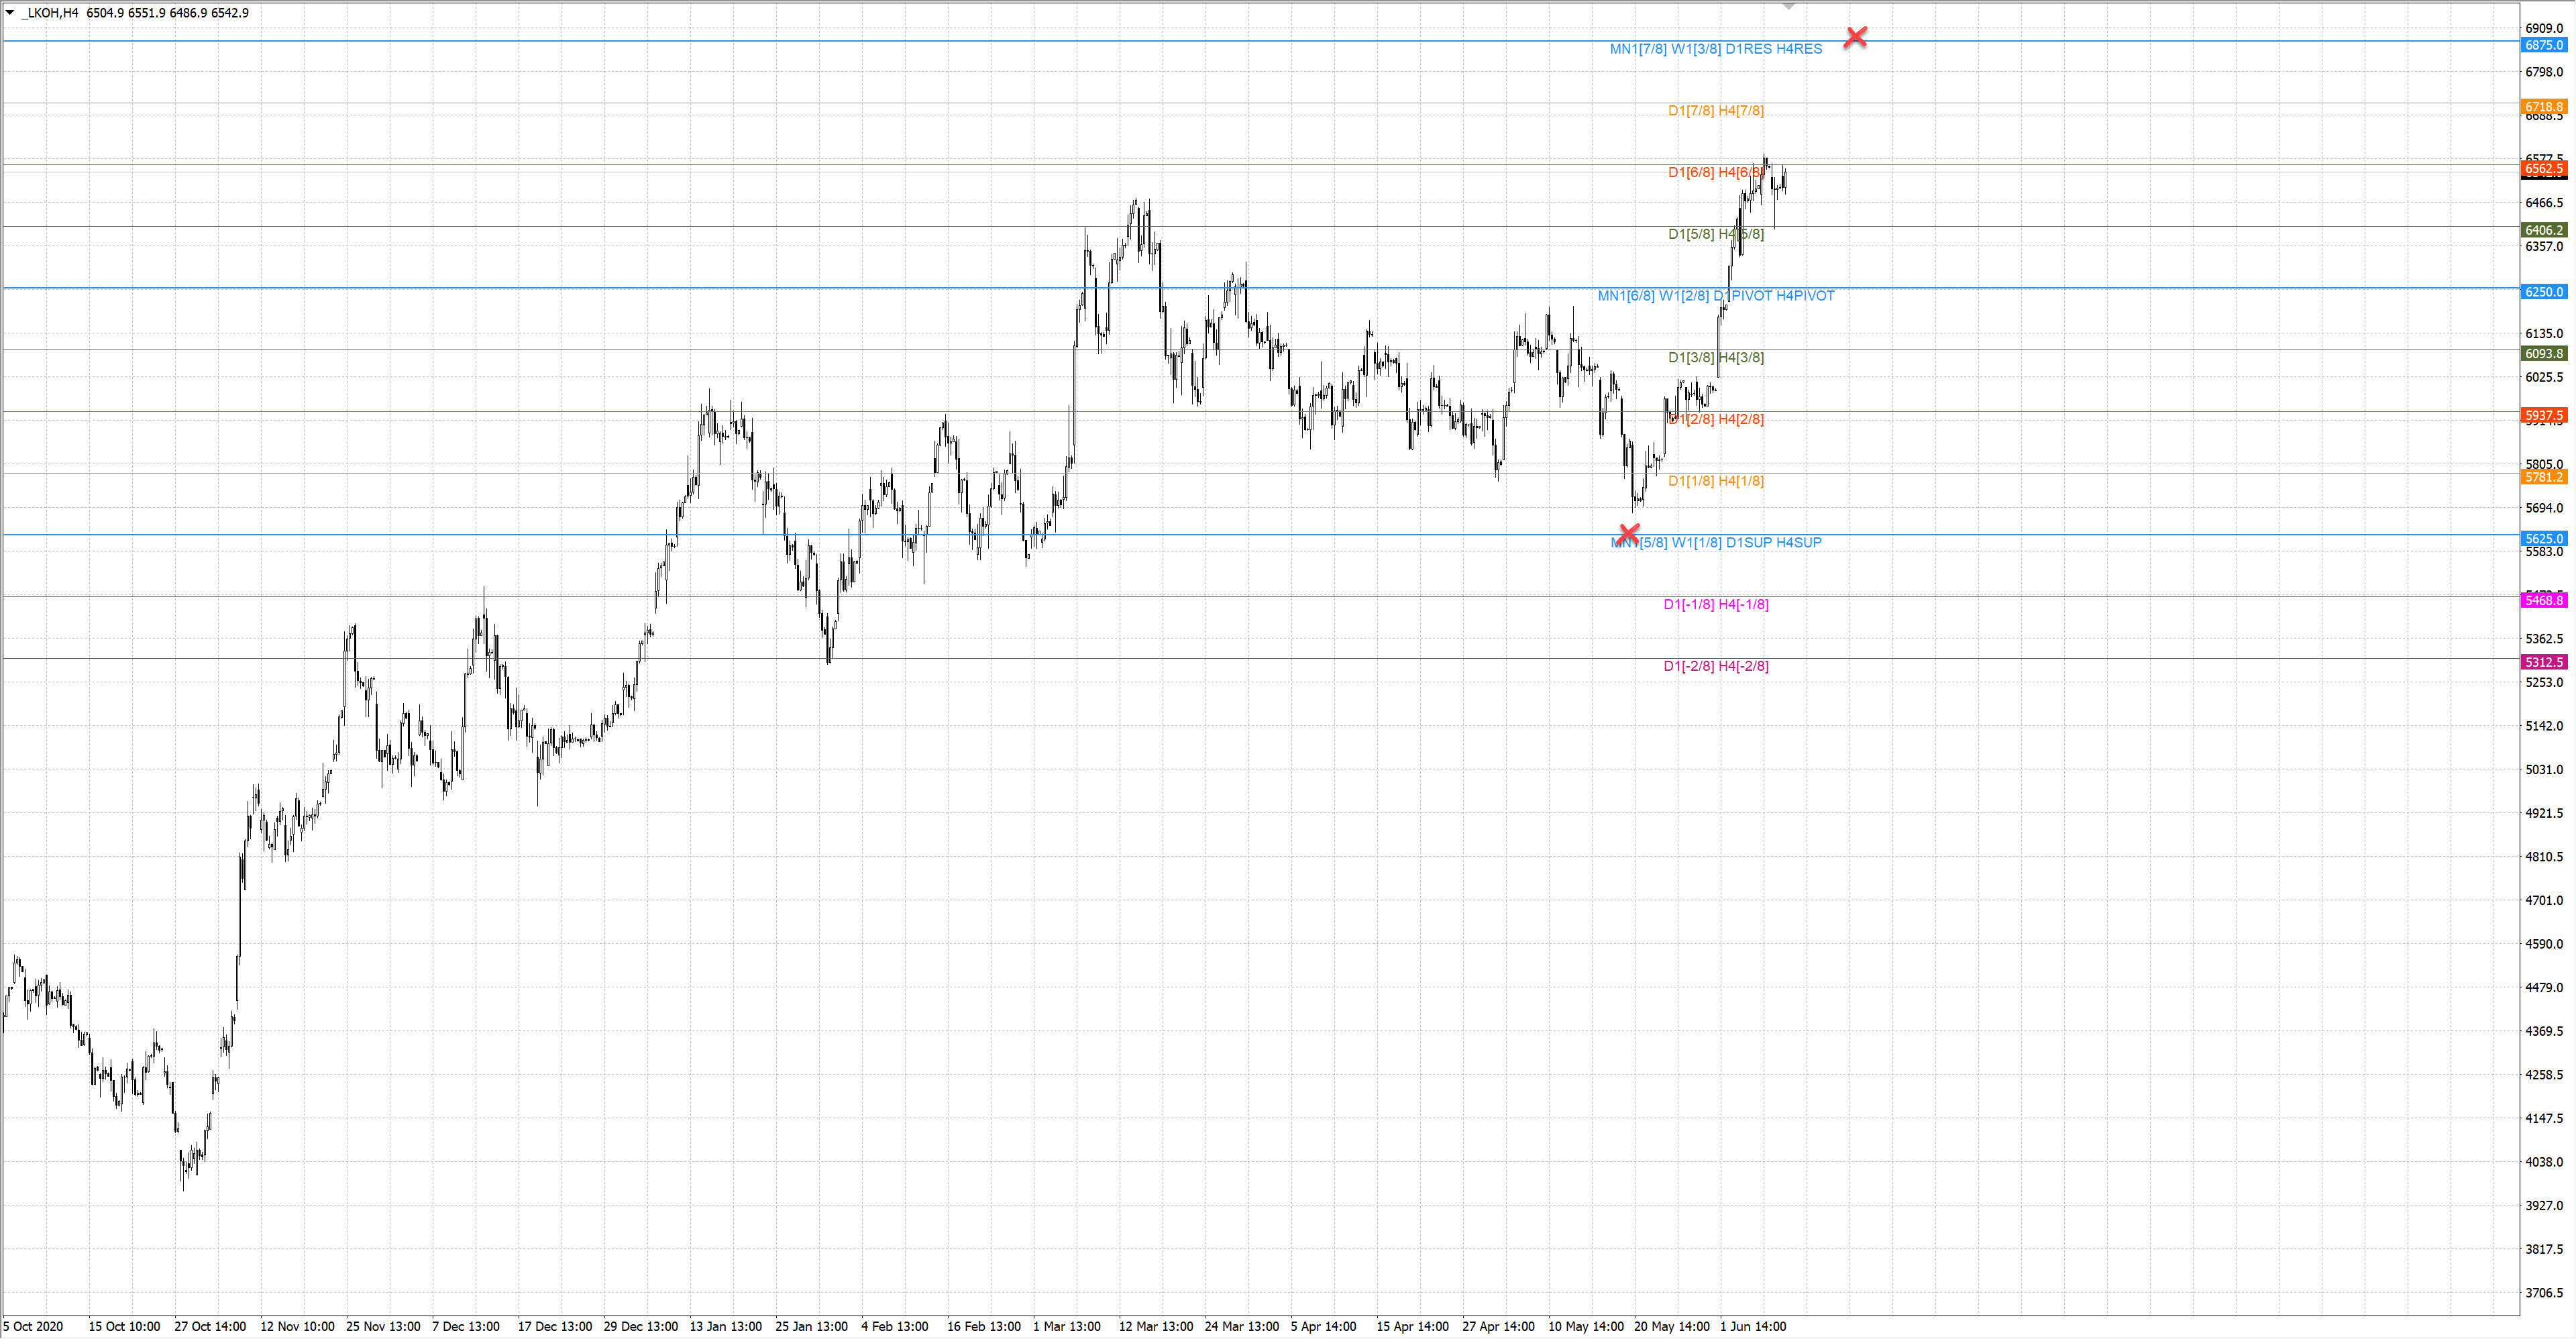Select the D1[7/8] H4[7/8] orange label
The width and height of the screenshot is (2576, 1339).
click(1715, 111)
